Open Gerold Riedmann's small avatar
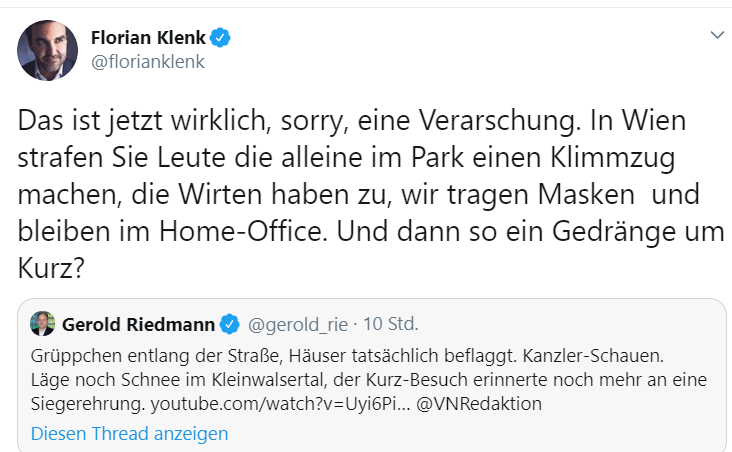This screenshot has width=732, height=452. [42, 323]
